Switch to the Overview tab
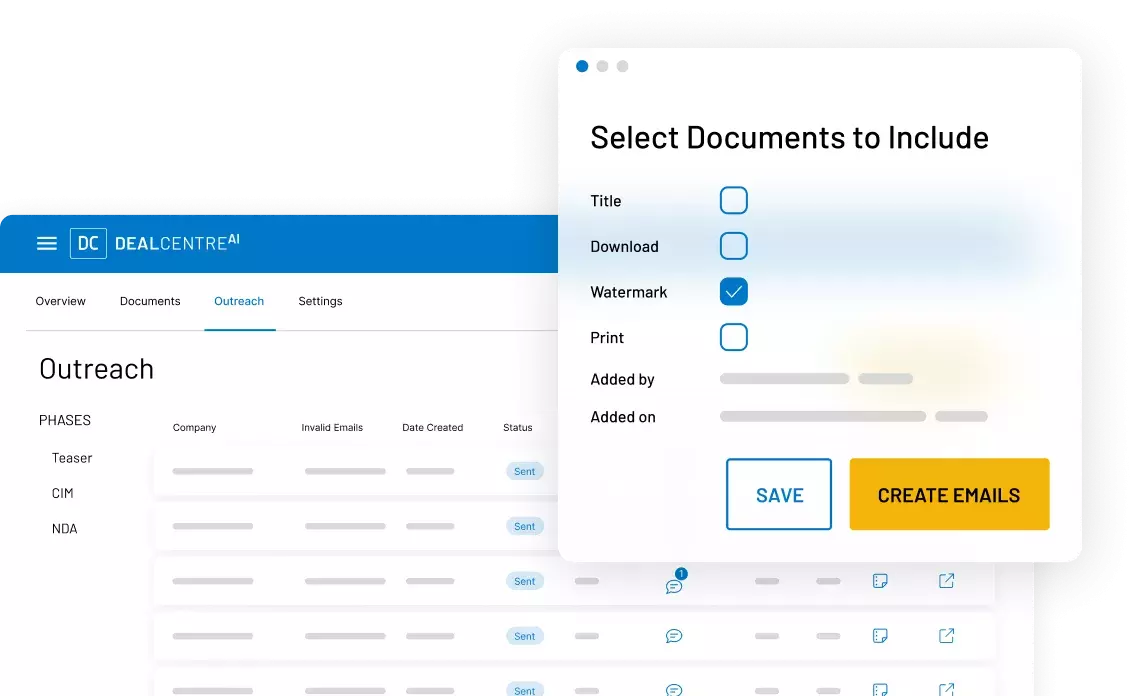 [61, 301]
